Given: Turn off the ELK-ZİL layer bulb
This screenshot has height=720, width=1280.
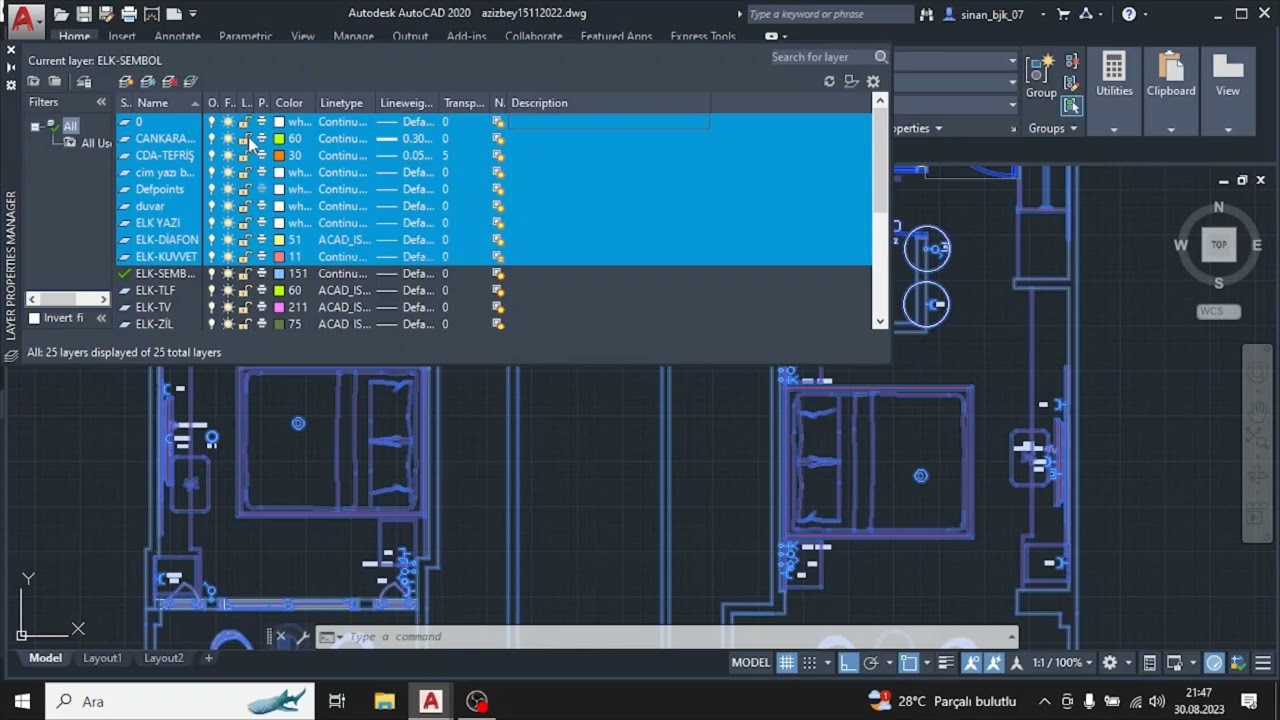Looking at the screenshot, I should (x=211, y=324).
